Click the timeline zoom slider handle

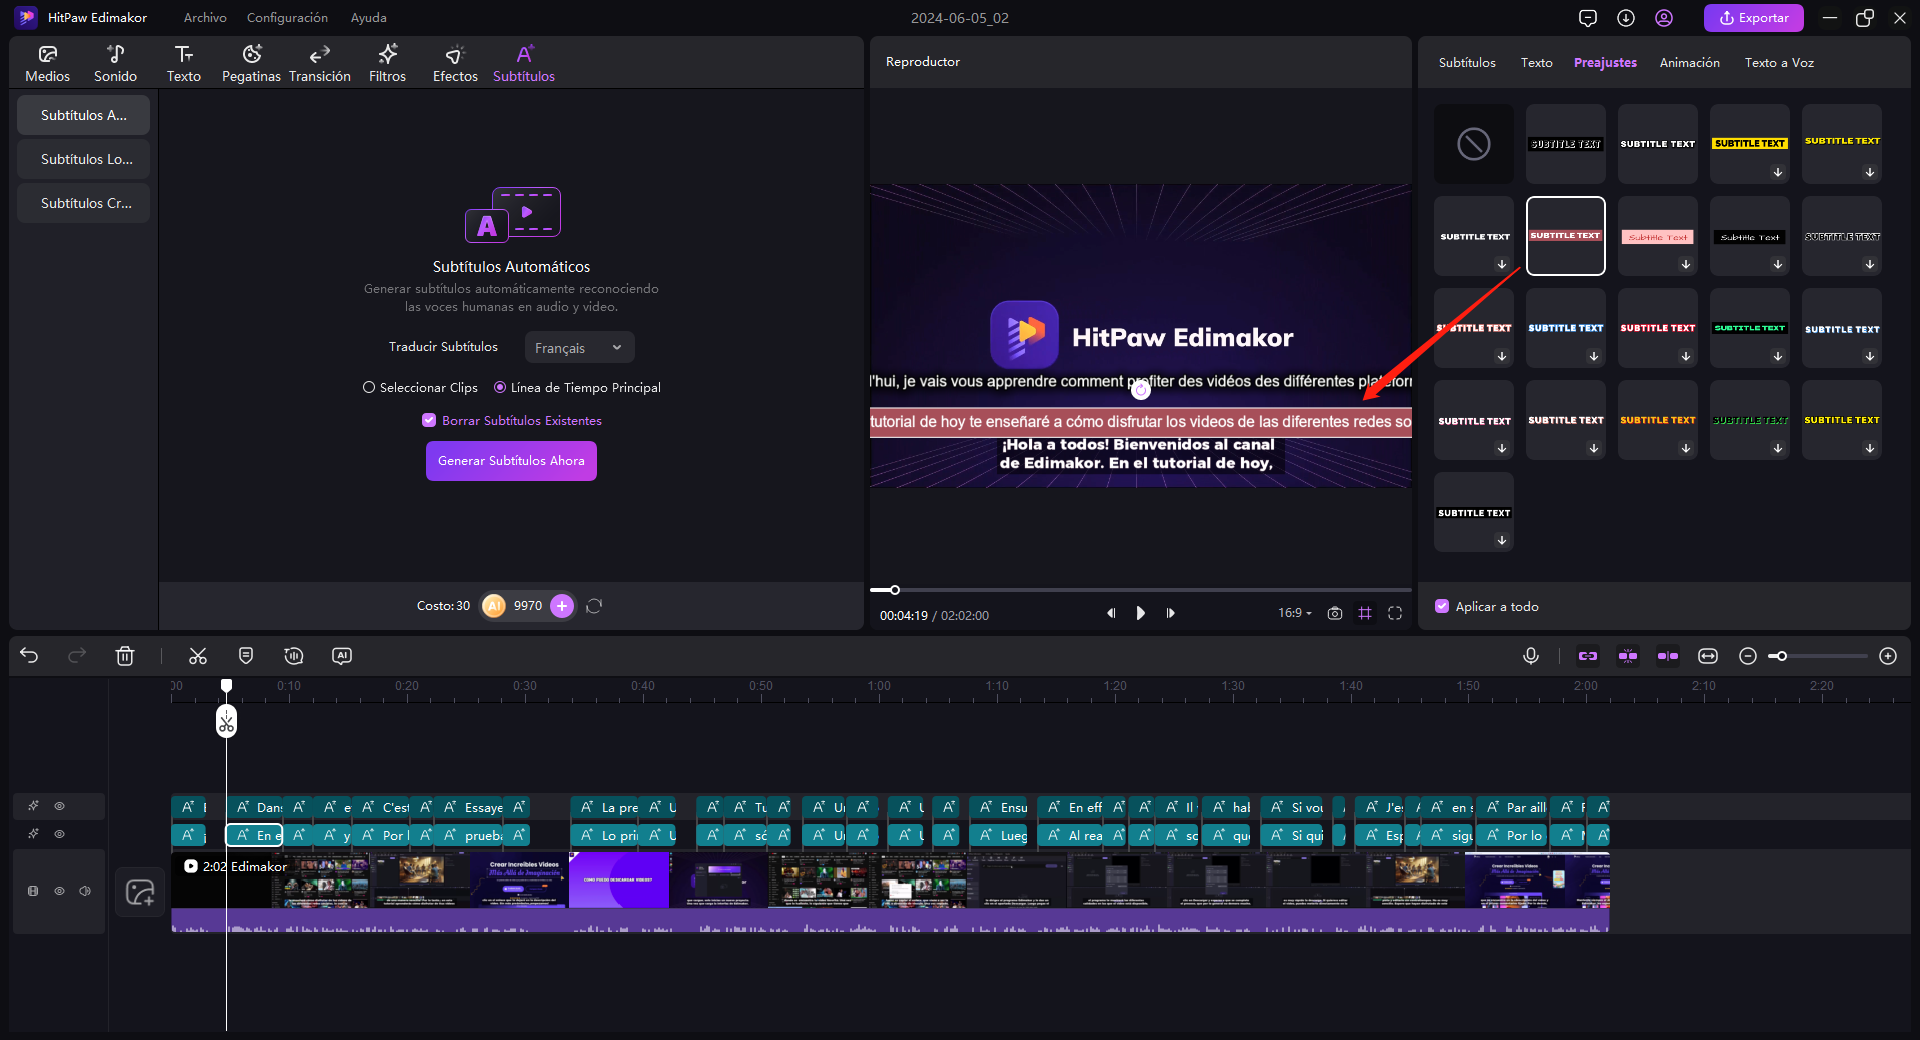pyautogui.click(x=1781, y=656)
